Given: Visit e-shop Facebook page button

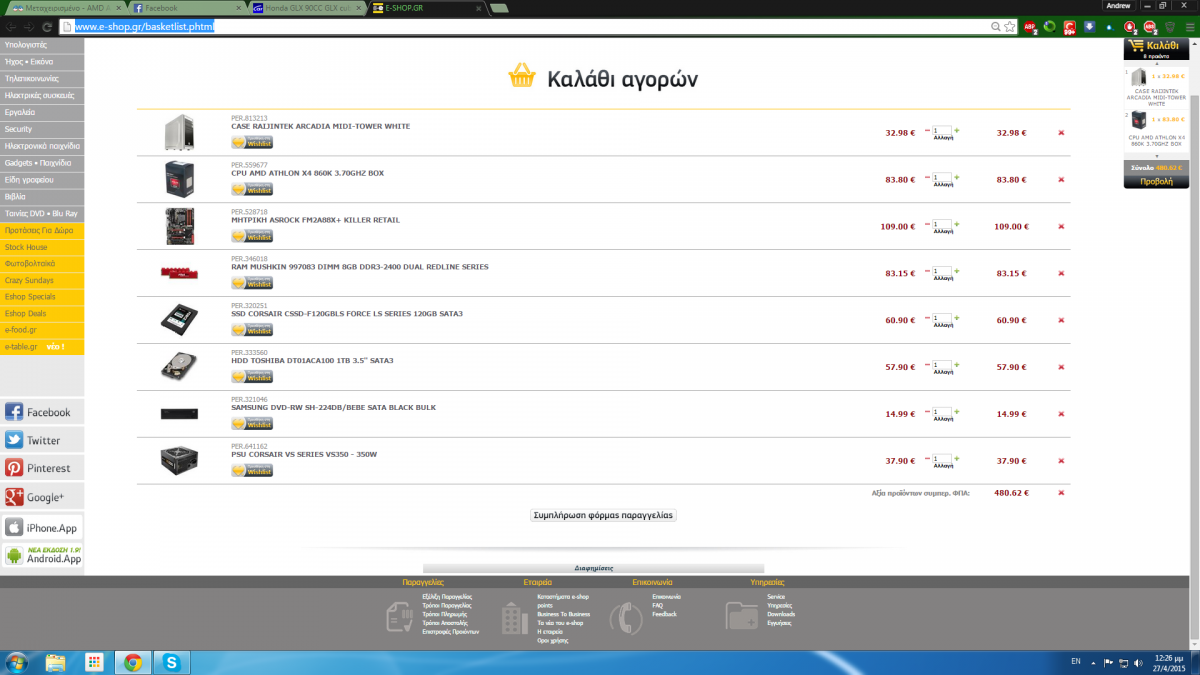Looking at the screenshot, I should (42, 412).
